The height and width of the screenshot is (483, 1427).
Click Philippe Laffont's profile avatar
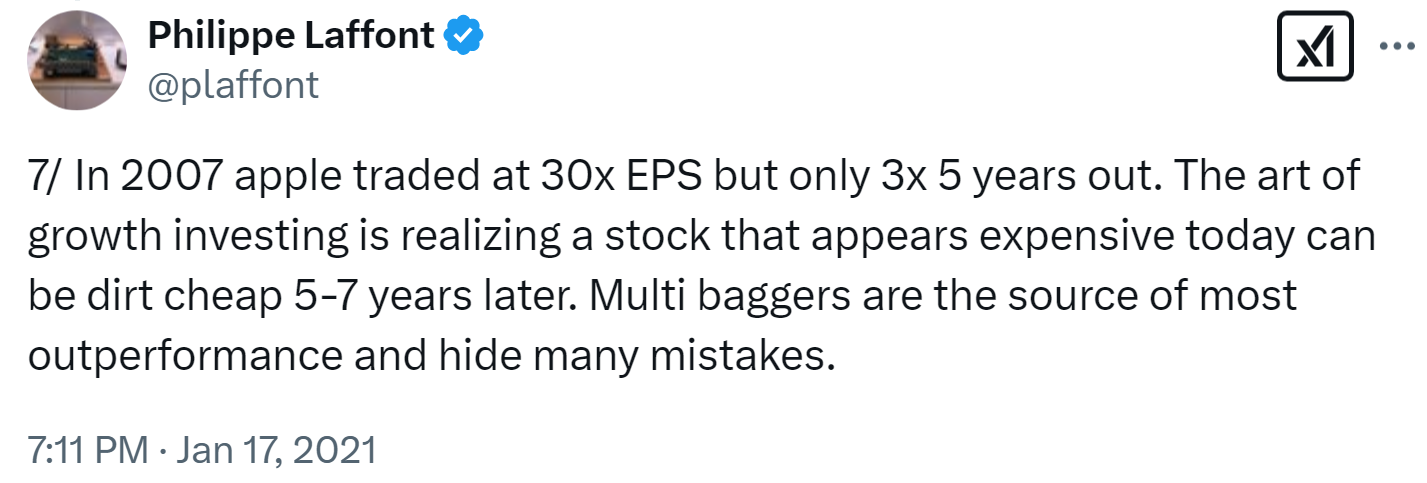pos(75,61)
